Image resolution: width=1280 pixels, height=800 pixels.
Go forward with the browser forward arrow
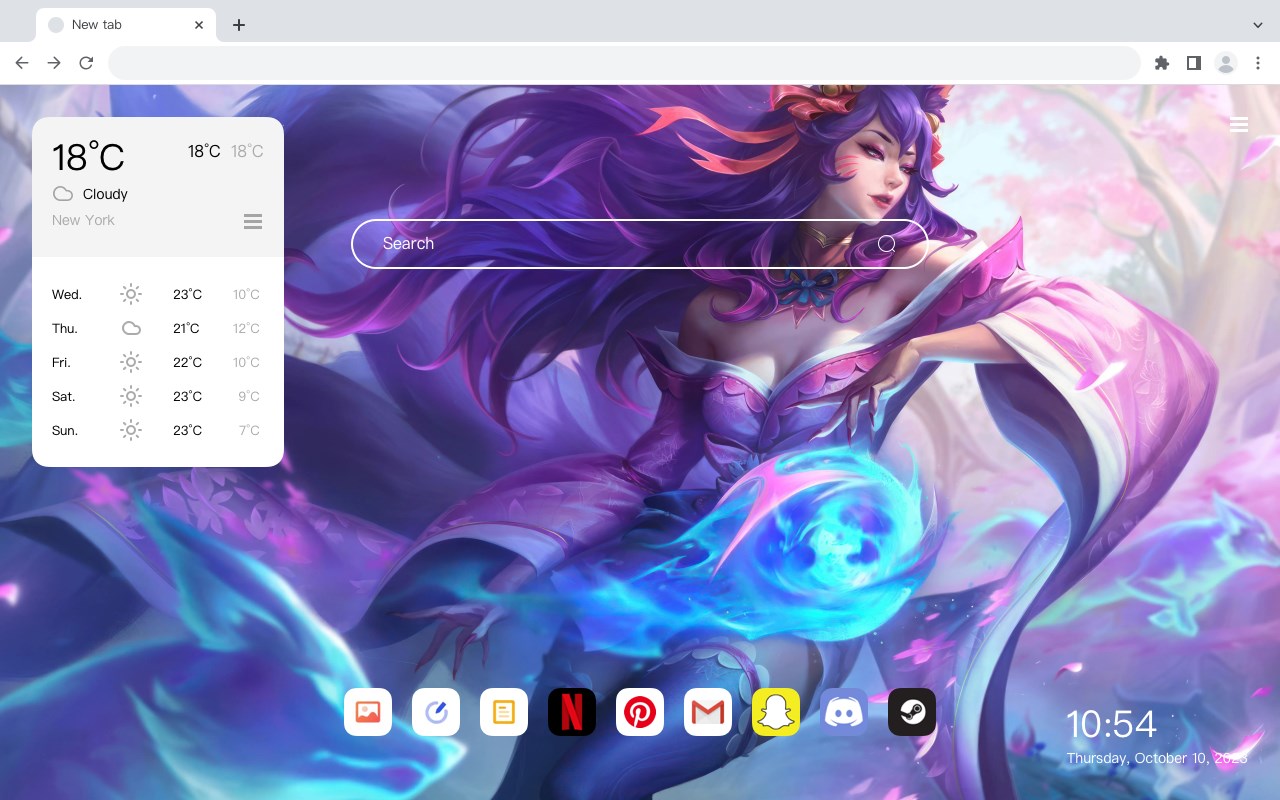54,63
